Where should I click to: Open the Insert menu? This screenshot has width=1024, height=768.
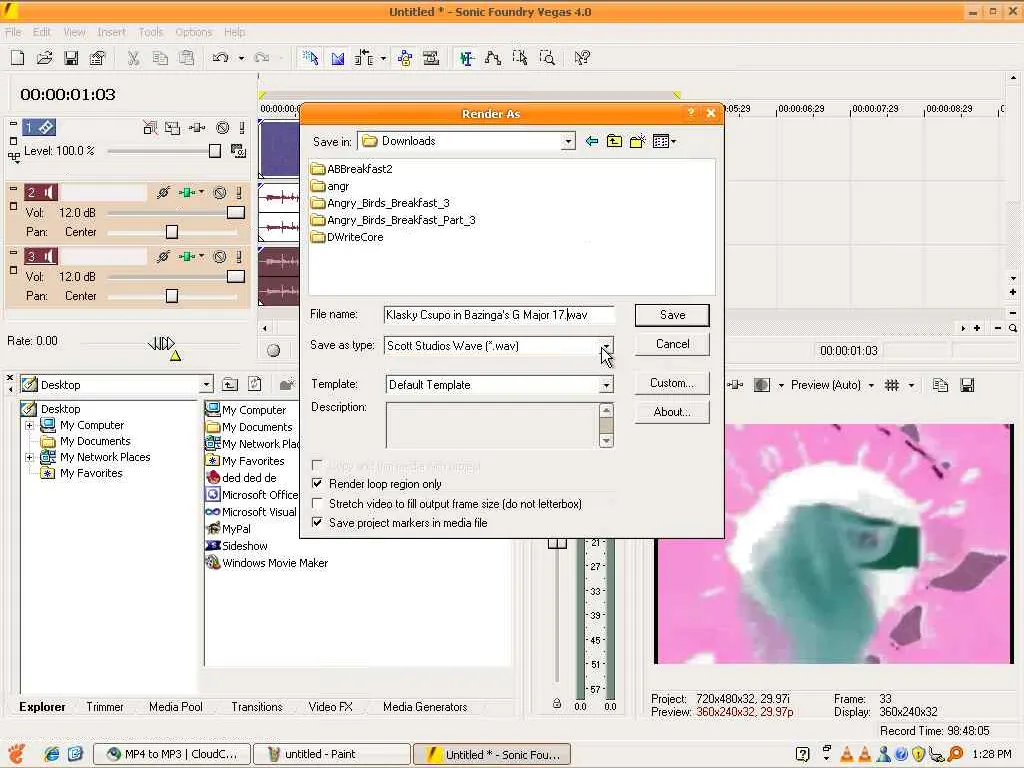(x=112, y=32)
